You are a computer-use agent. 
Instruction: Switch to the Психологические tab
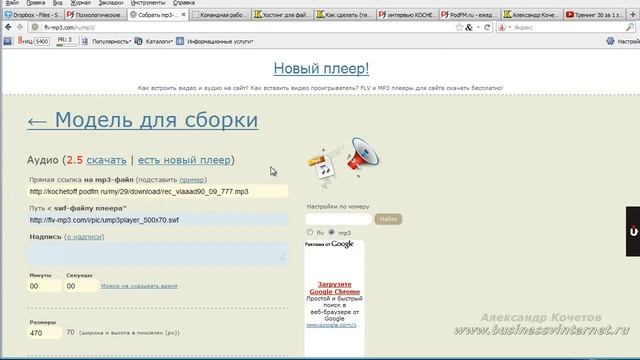[x=96, y=15]
